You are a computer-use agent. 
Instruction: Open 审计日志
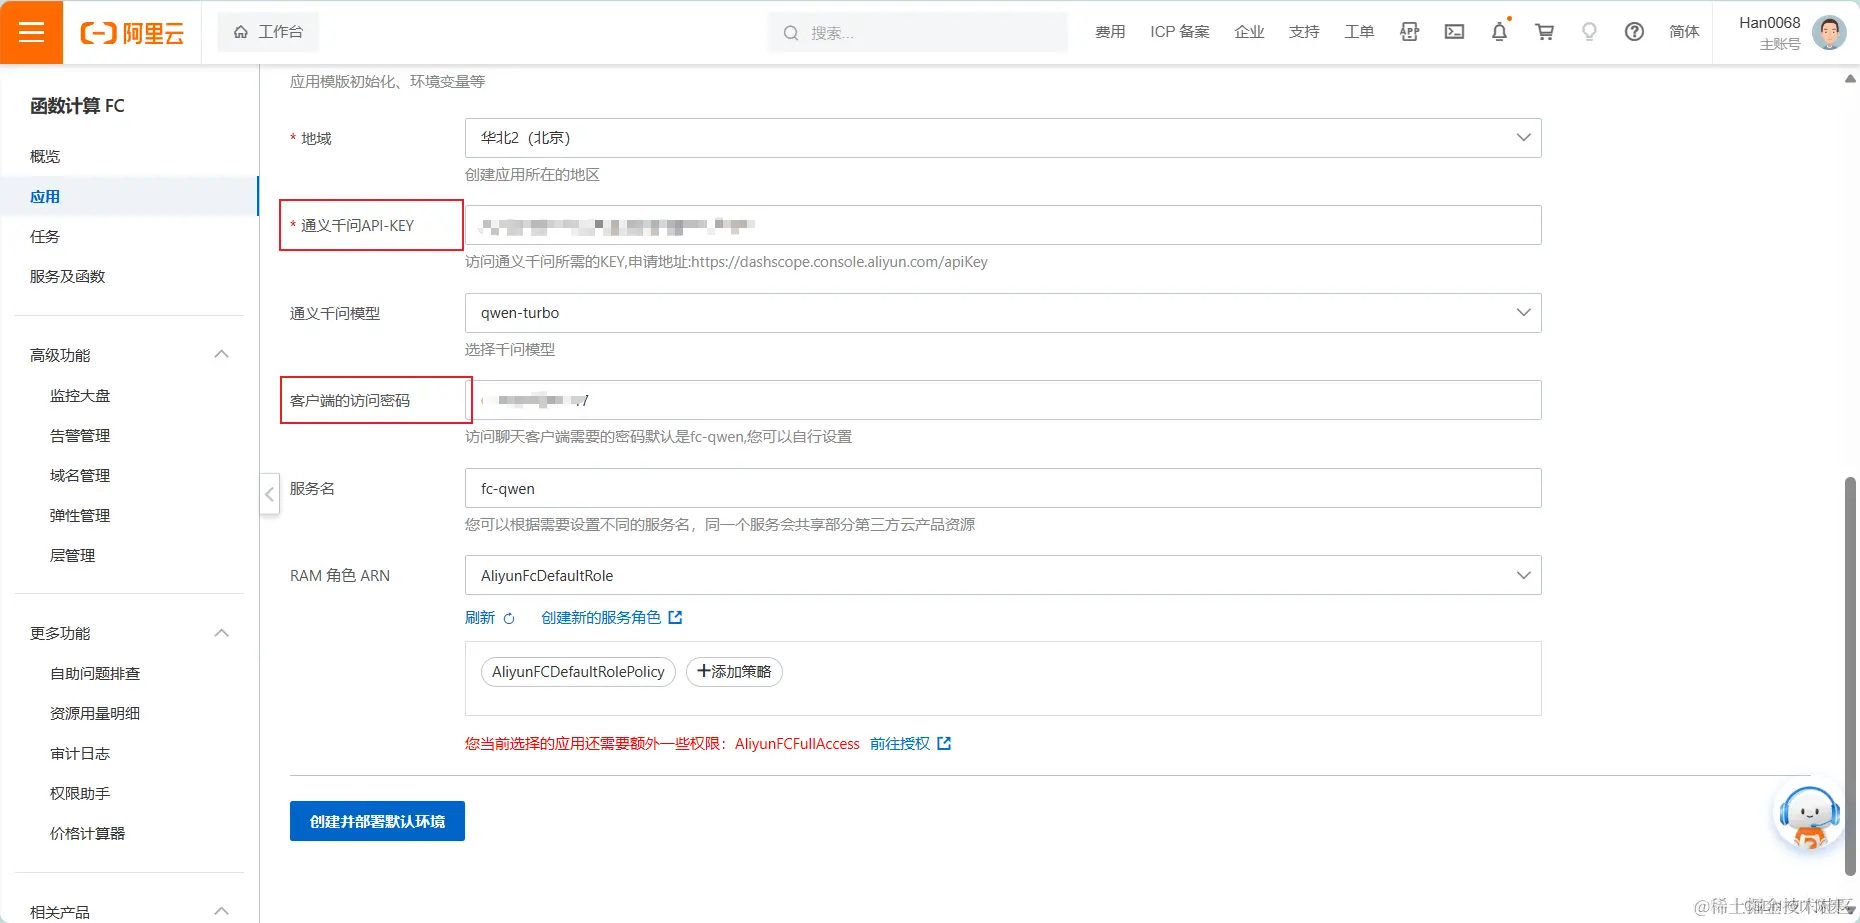80,753
